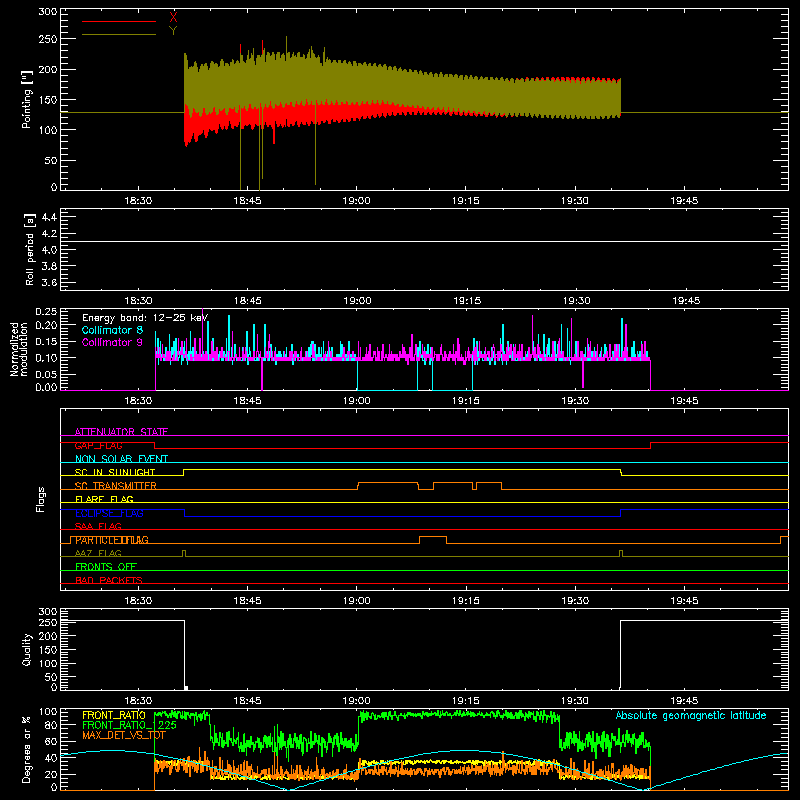Image resolution: width=800 pixels, height=800 pixels.
Task: Click the yellow FRONT_RATIO legend entry
Action: click(x=114, y=715)
